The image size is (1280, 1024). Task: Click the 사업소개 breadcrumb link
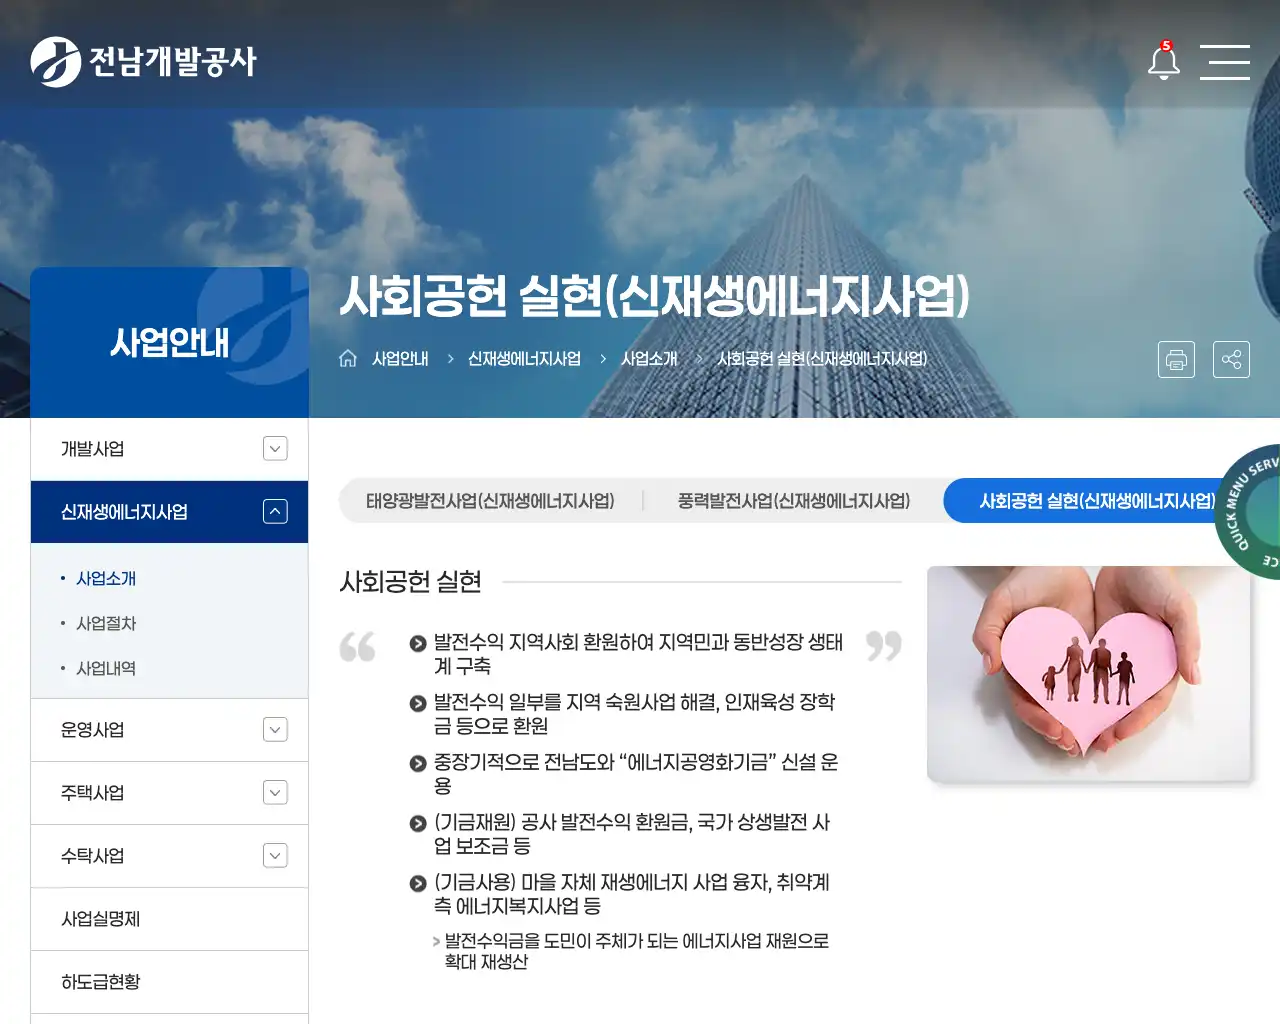(649, 359)
